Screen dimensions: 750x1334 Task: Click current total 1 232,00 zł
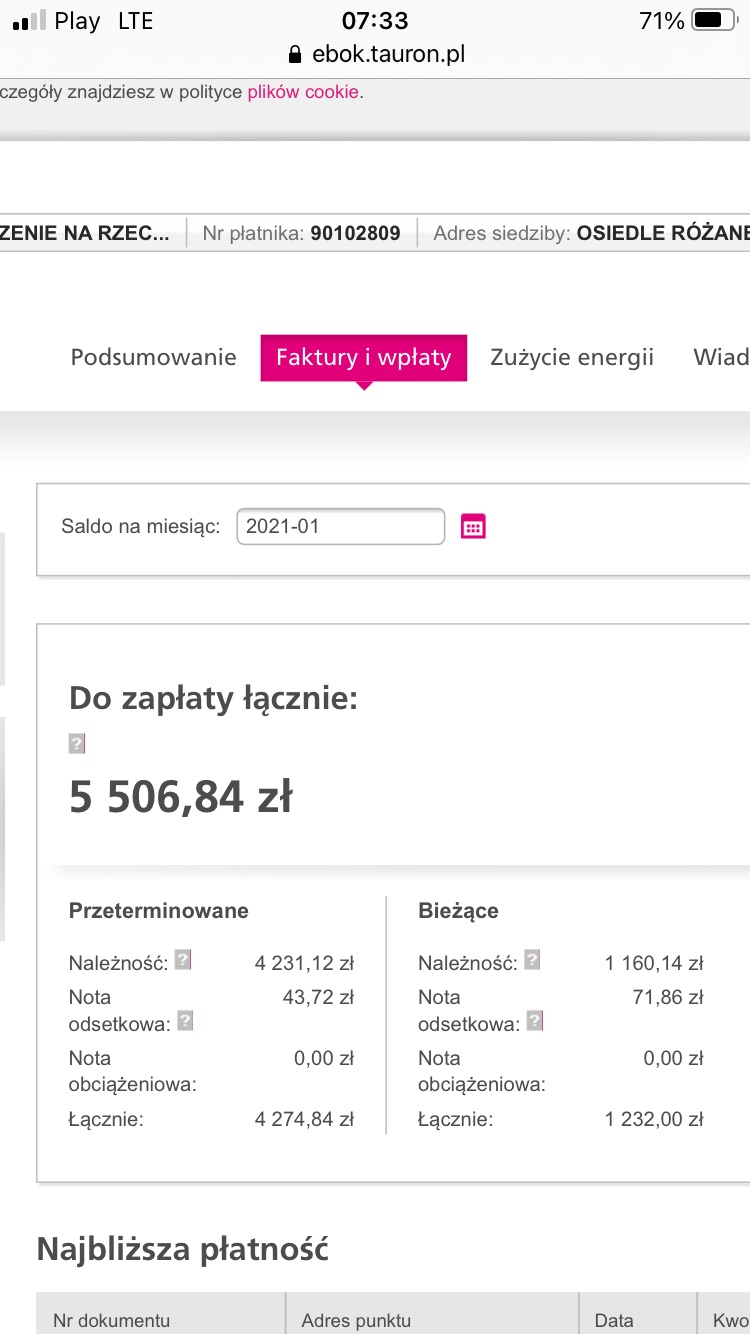[x=654, y=1119]
